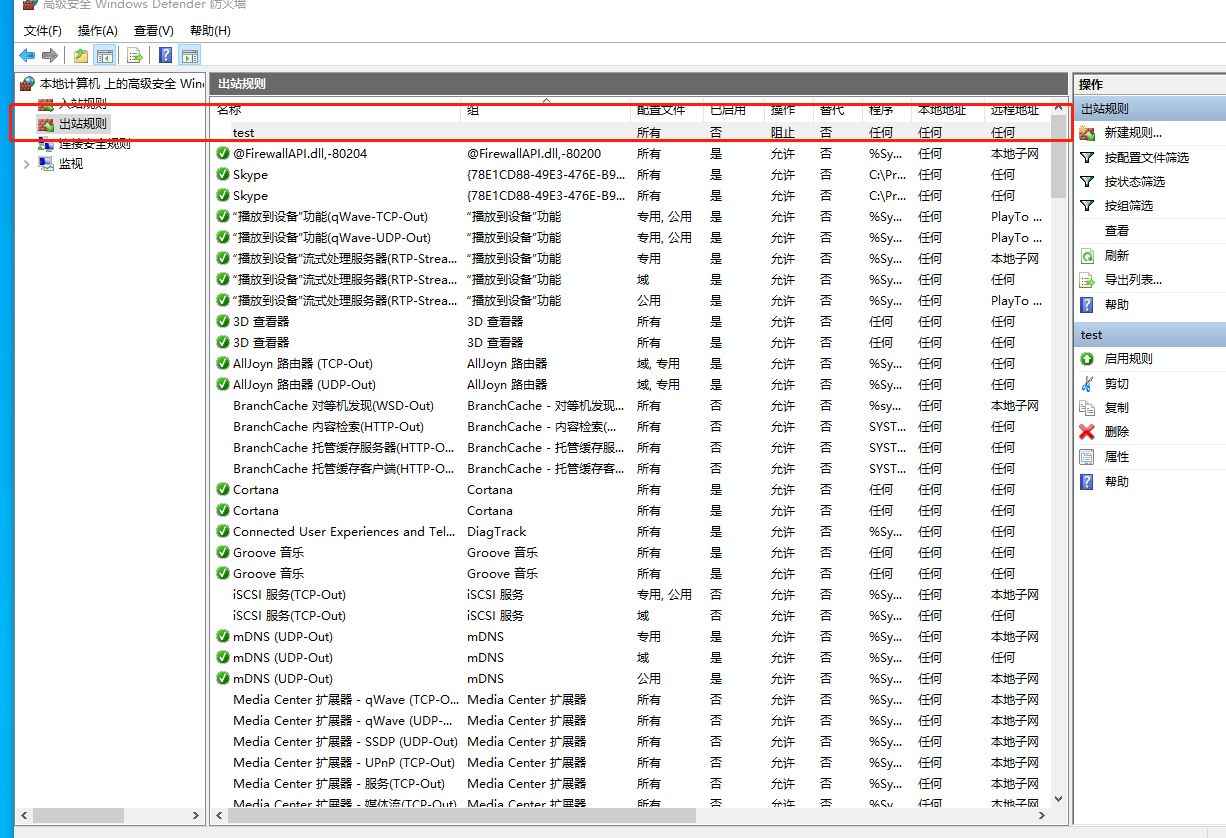
Task: Sort by the 组 column header
Action: point(546,110)
